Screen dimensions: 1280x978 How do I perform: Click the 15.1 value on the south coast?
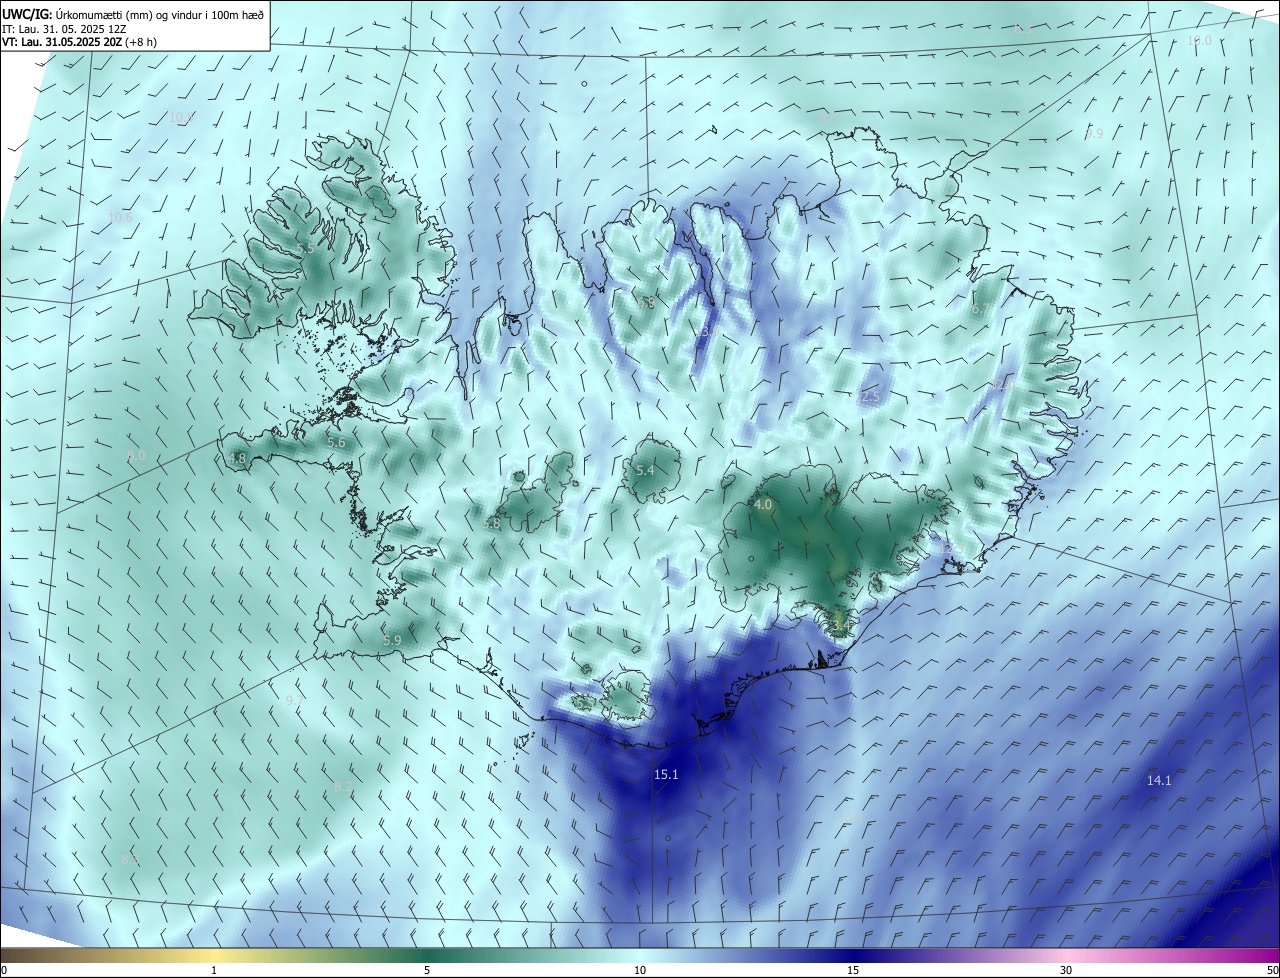pos(666,774)
